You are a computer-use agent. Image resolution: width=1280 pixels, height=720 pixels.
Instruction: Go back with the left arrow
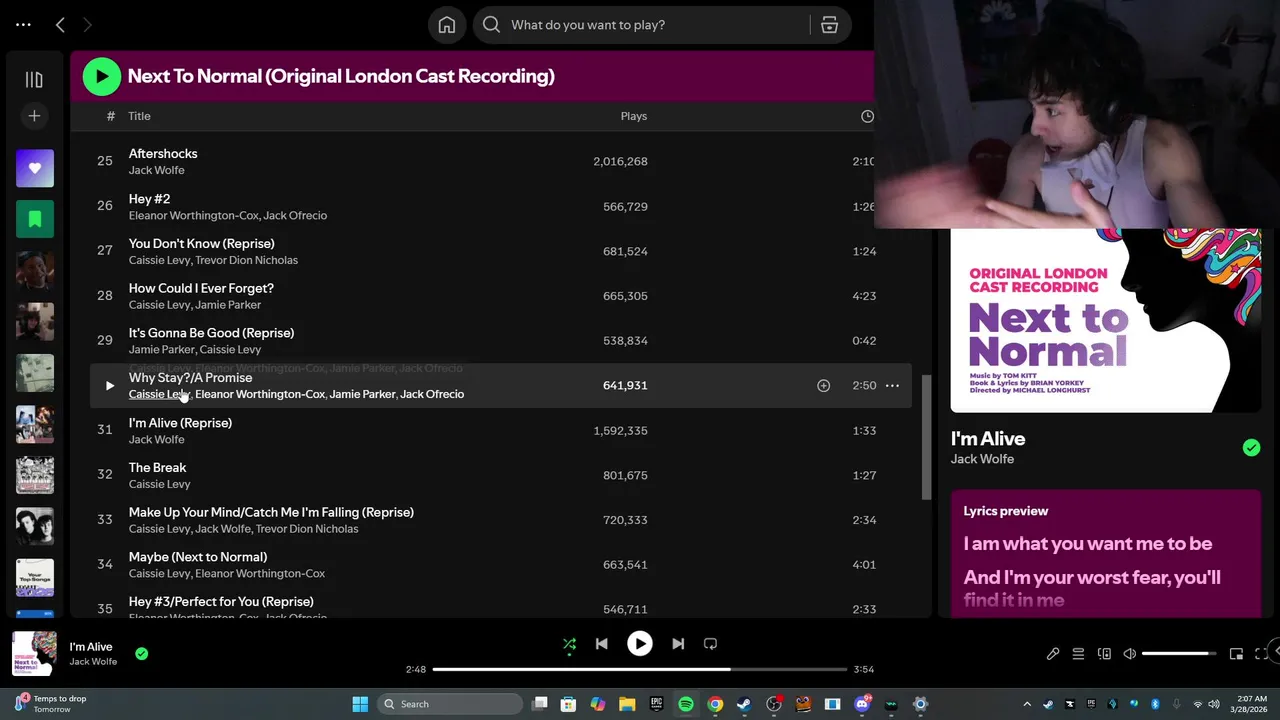60,25
